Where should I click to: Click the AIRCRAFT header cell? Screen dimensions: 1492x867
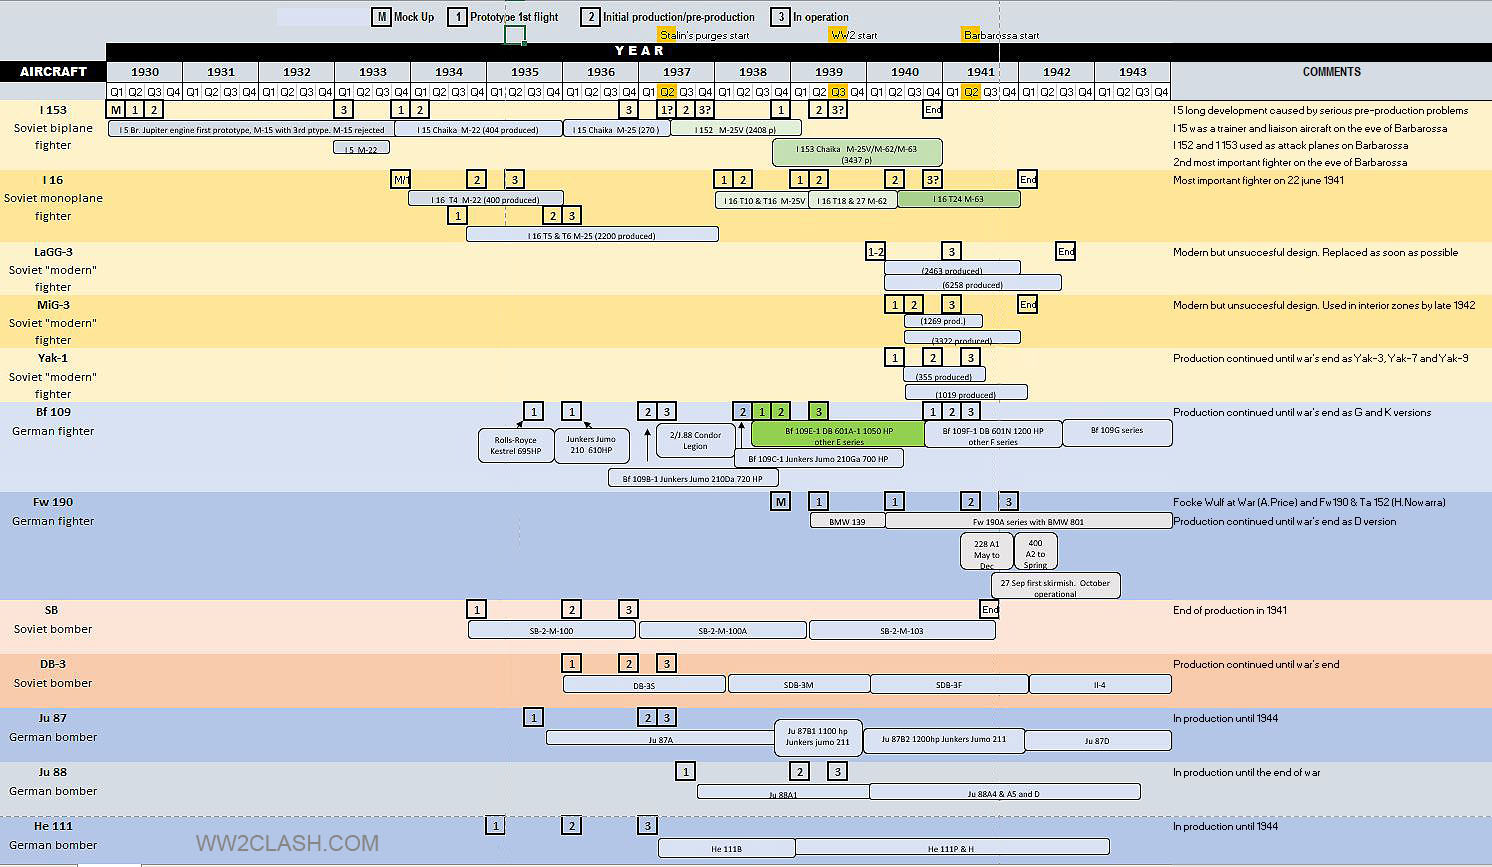click(x=53, y=72)
